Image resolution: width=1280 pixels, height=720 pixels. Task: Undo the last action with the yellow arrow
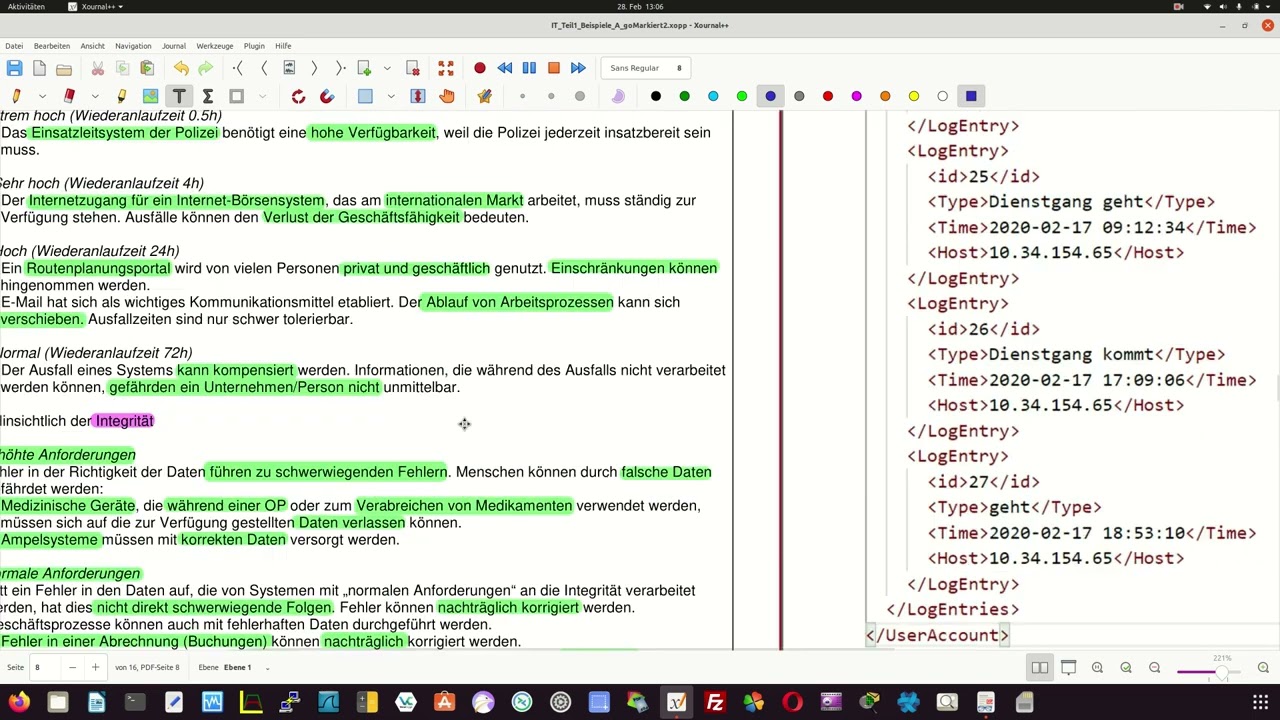click(x=181, y=68)
